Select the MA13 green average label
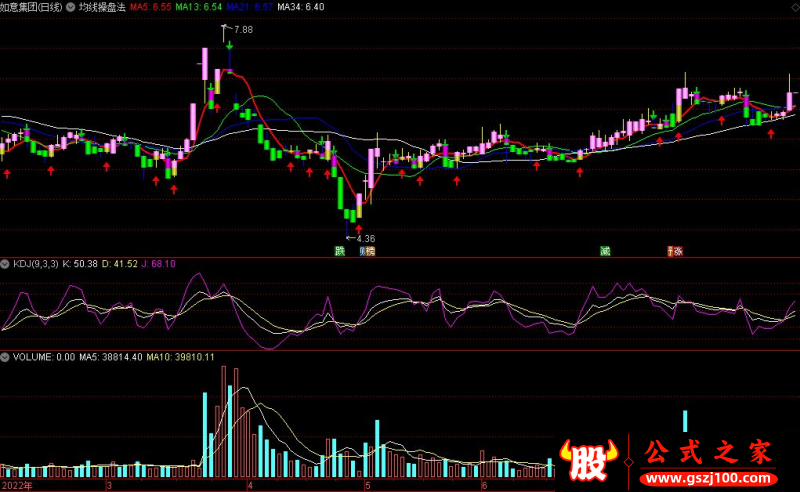 [x=198, y=7]
